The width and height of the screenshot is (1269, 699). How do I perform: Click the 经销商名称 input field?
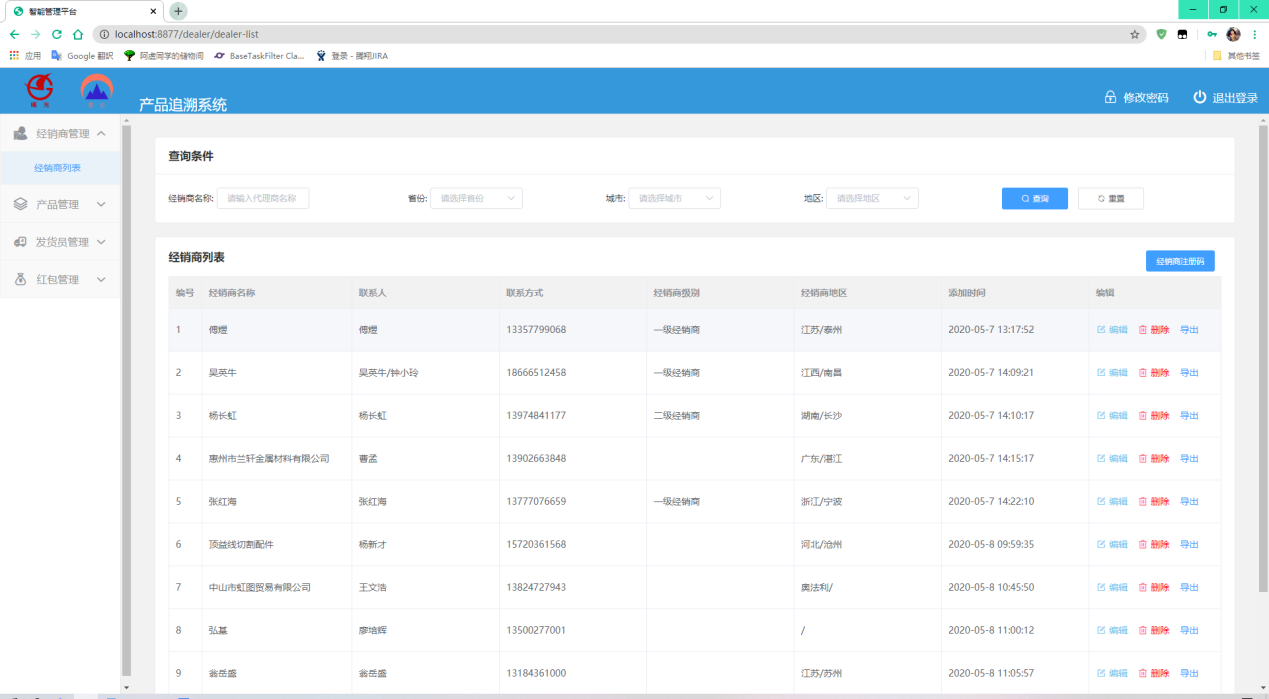263,199
